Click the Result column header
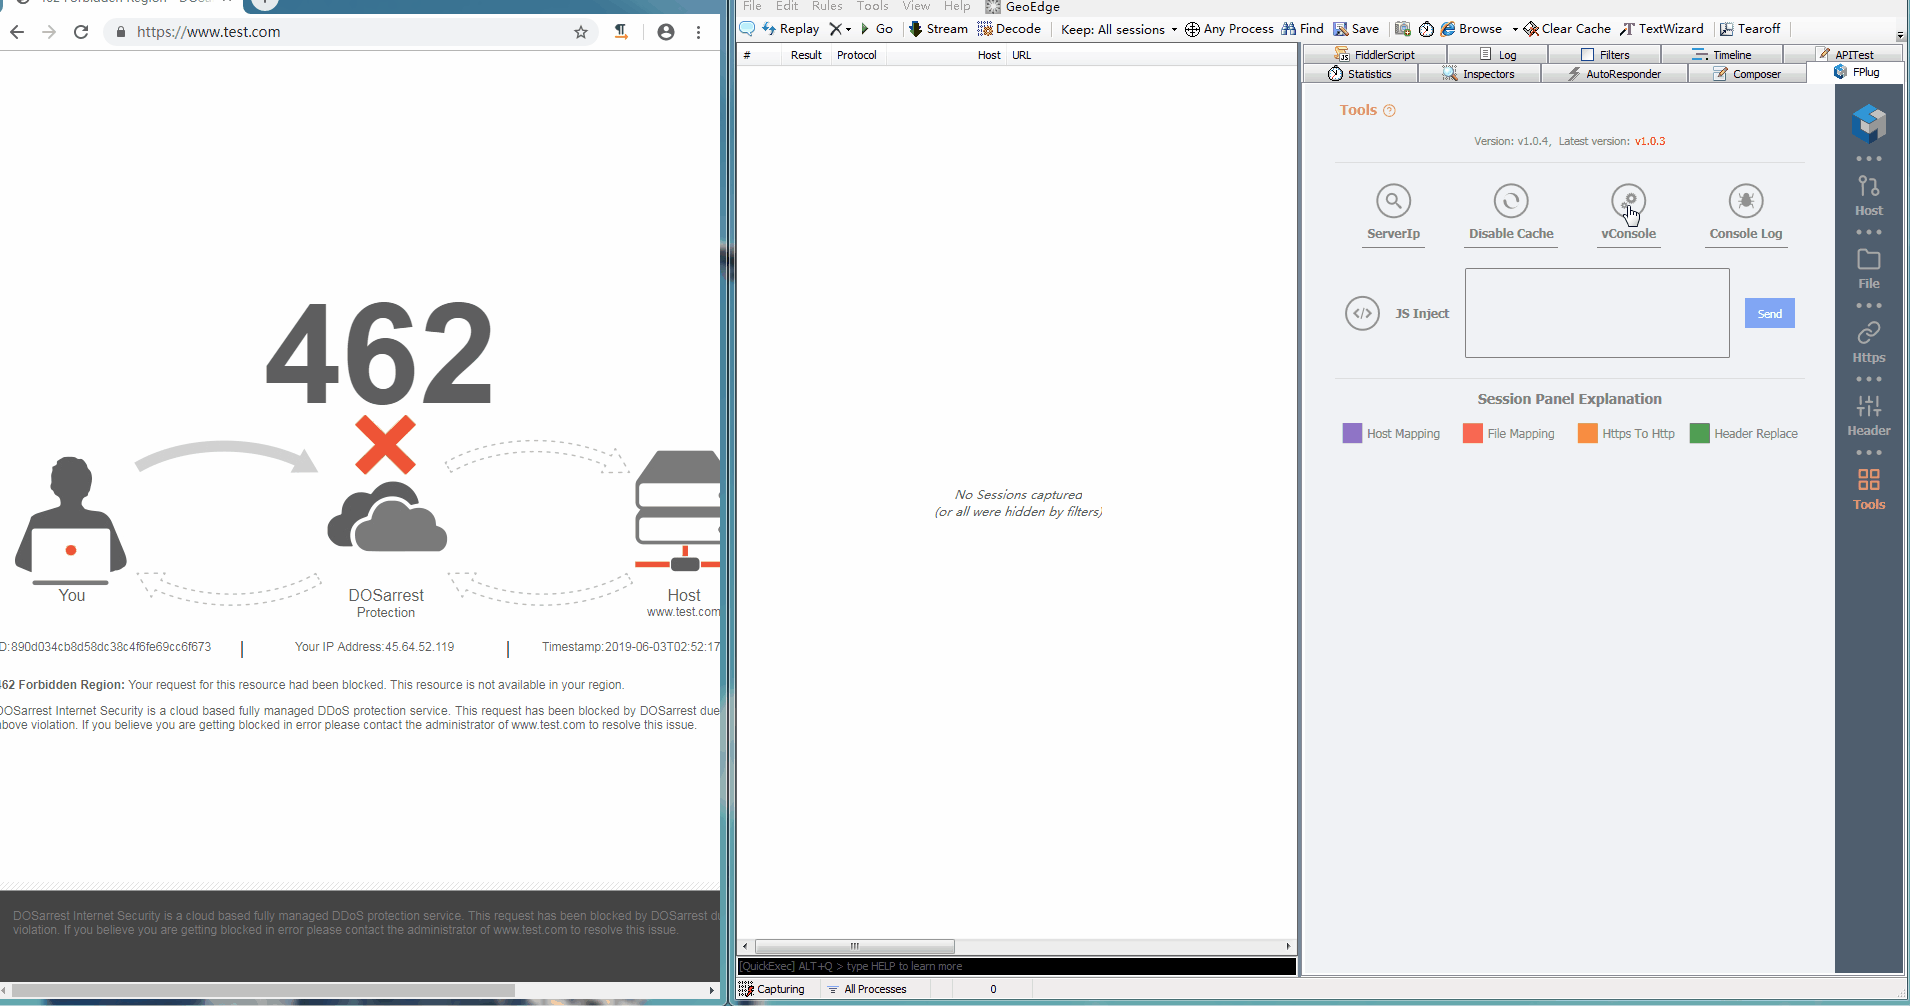The image size is (1910, 1006). click(806, 55)
